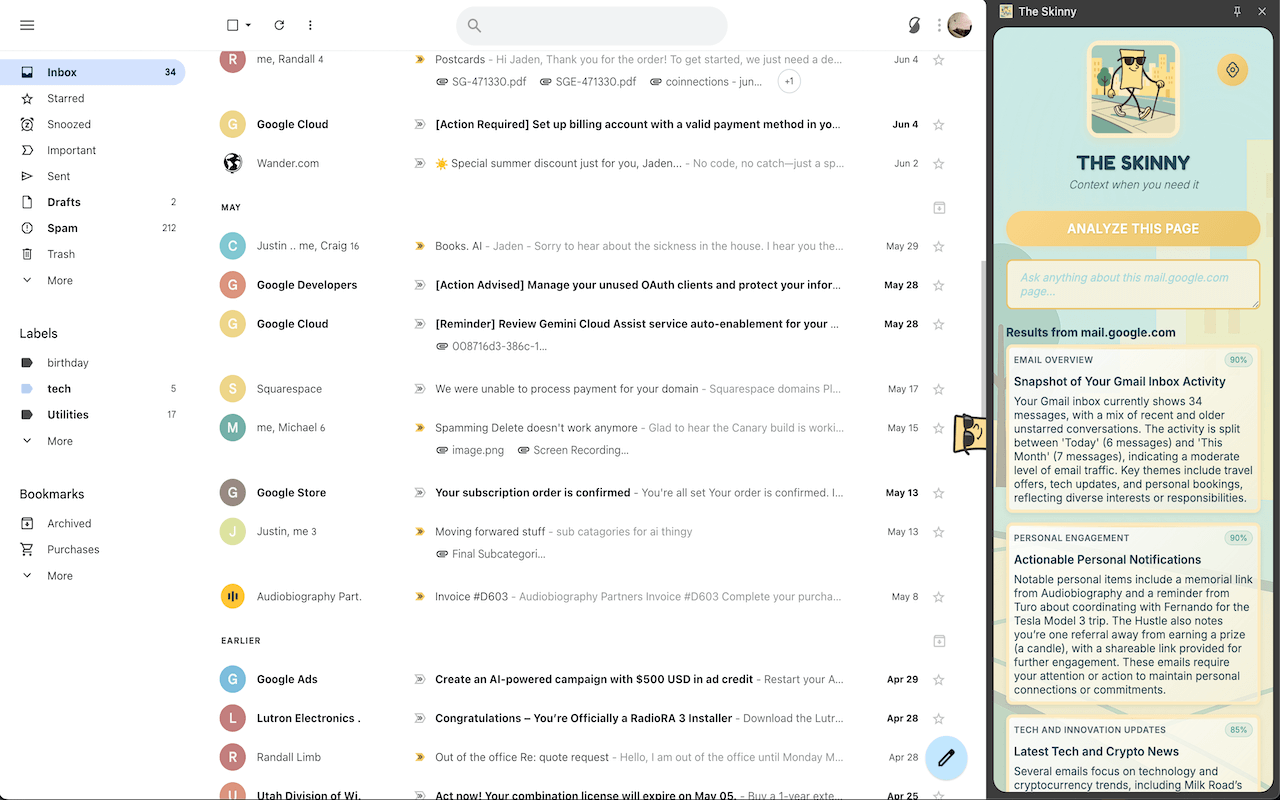
Task: Click the compose pencil button
Action: [x=946, y=759]
